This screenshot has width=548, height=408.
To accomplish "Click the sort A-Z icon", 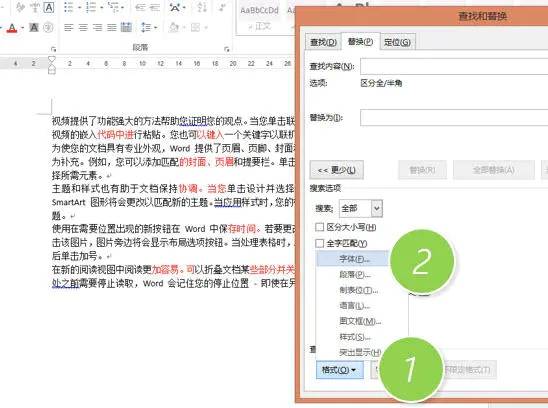I will coord(202,7).
